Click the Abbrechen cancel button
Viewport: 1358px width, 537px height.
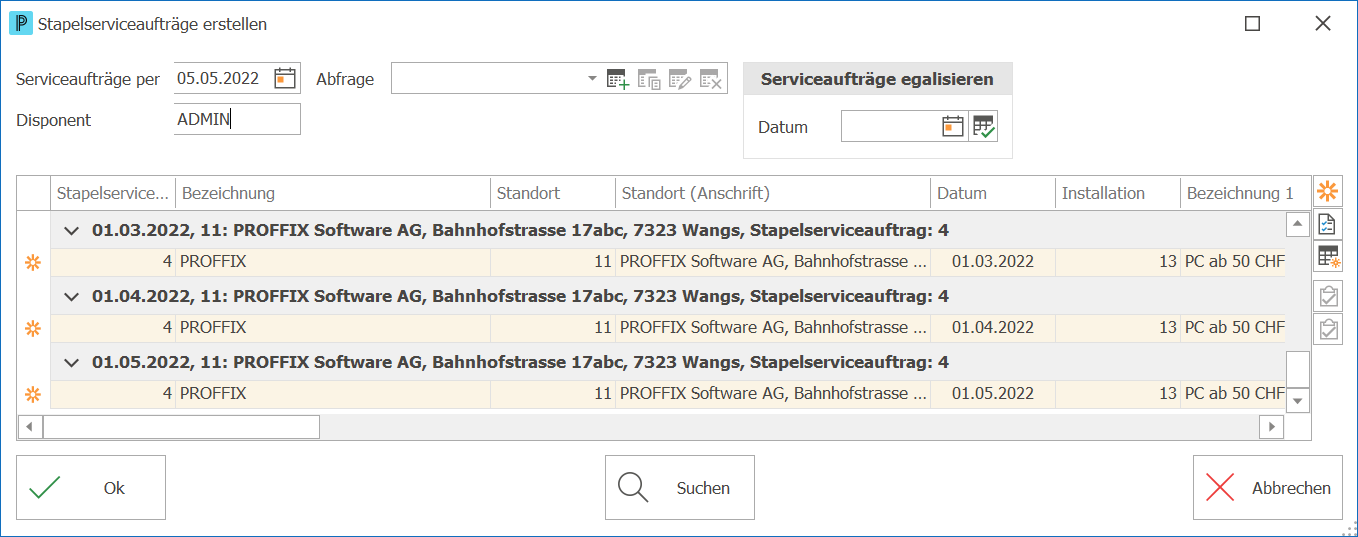tap(1268, 488)
